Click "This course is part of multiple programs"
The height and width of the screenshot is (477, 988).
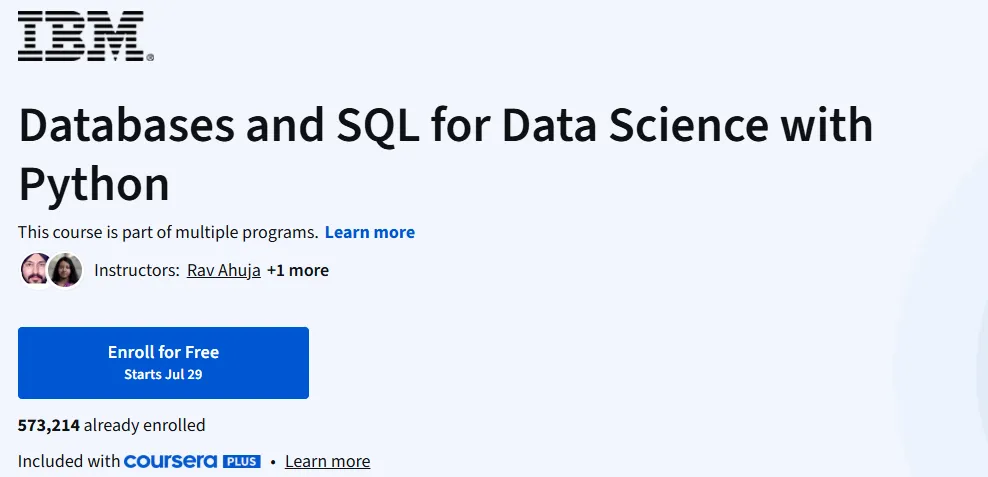click(x=168, y=232)
